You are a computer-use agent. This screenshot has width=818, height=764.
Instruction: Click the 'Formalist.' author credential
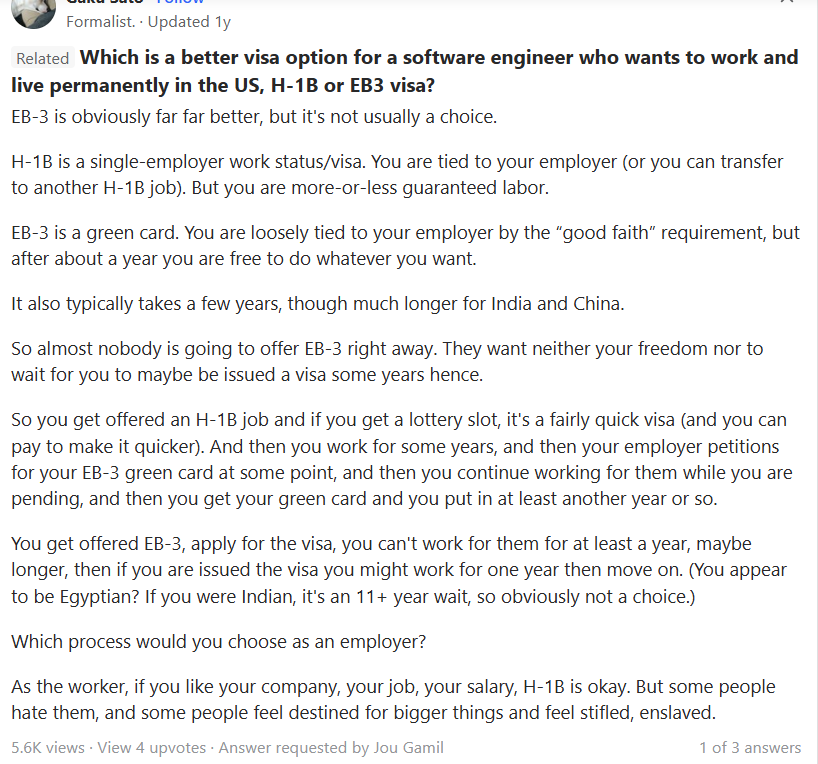point(99,22)
